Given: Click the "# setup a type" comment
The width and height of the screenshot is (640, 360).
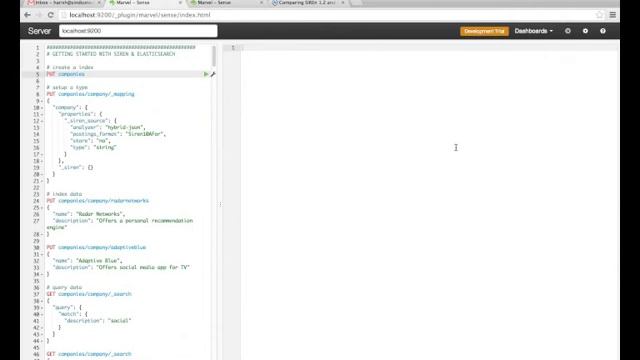Looking at the screenshot, I should (x=67, y=87).
